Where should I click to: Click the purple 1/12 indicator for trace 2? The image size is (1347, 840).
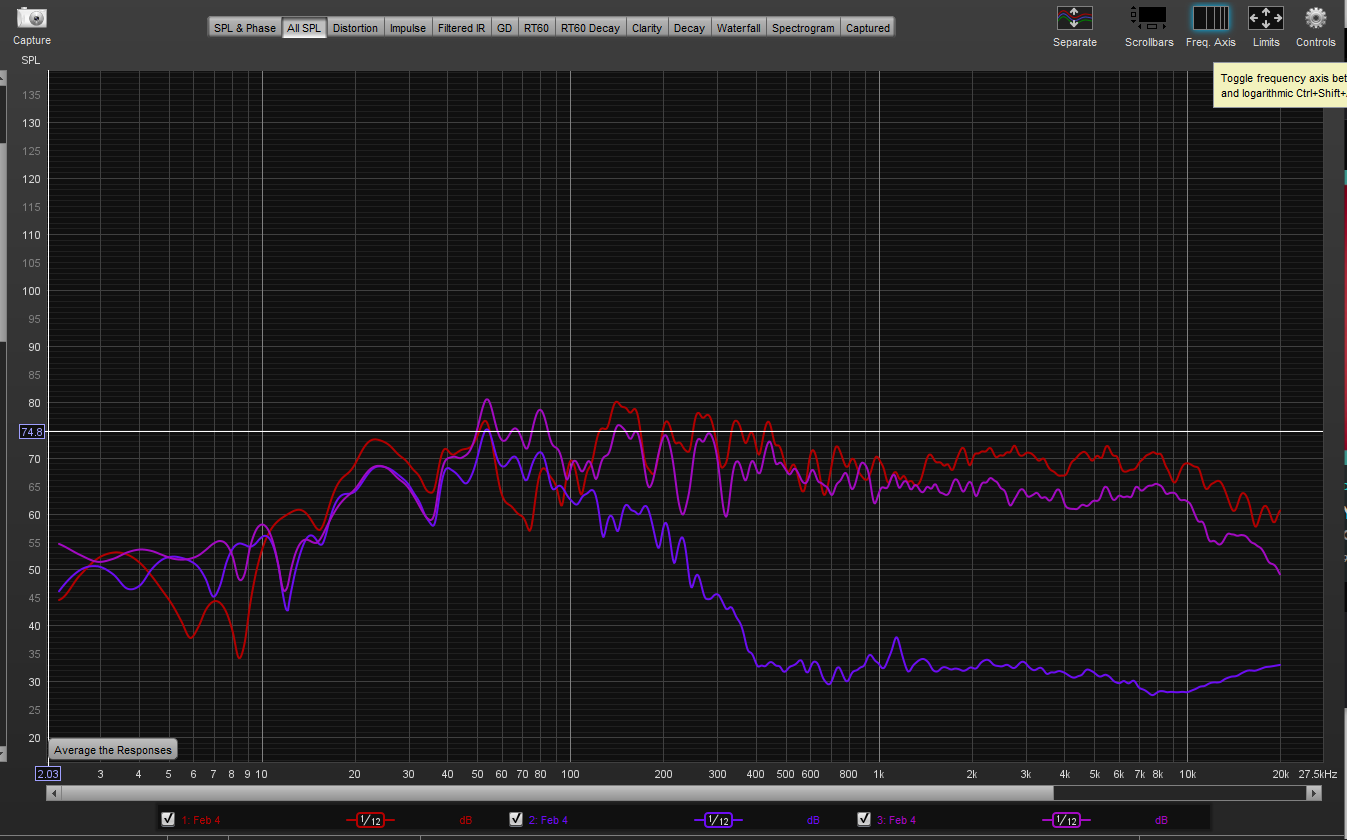point(718,820)
